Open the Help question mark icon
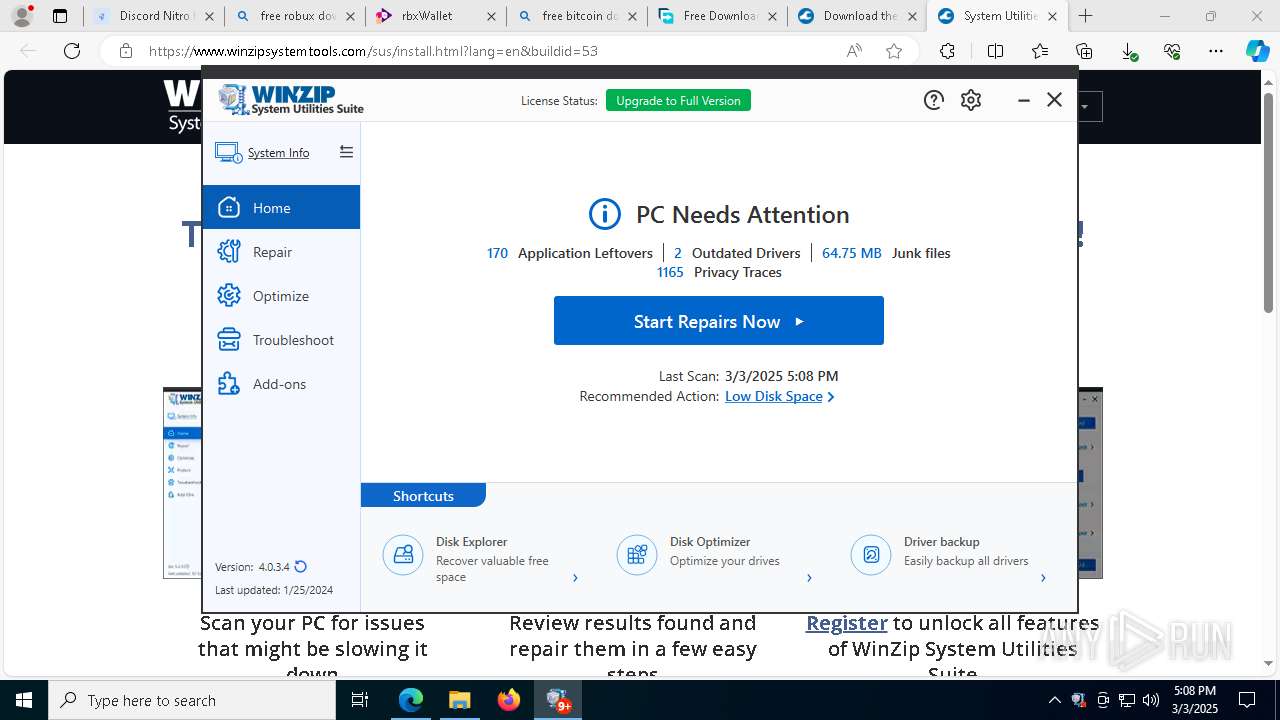Viewport: 1280px width, 720px height. [933, 100]
